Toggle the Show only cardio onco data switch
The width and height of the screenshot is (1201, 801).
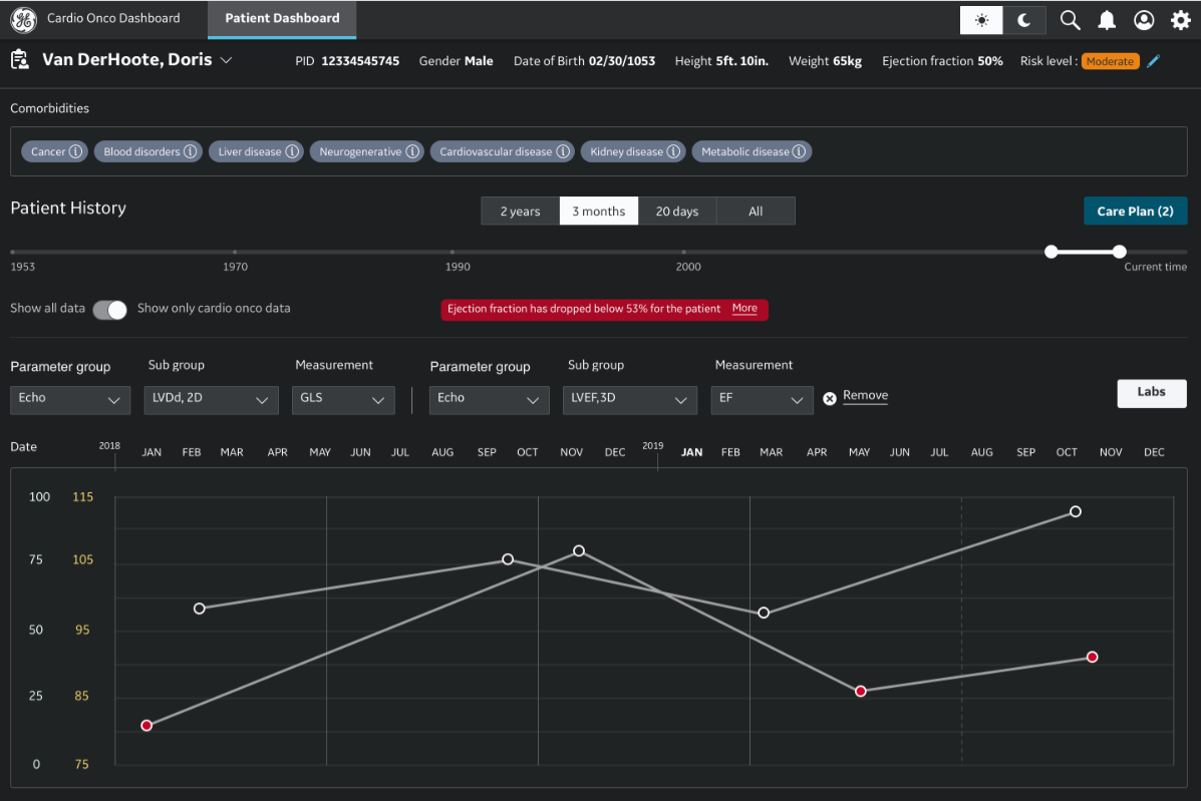pyautogui.click(x=110, y=310)
